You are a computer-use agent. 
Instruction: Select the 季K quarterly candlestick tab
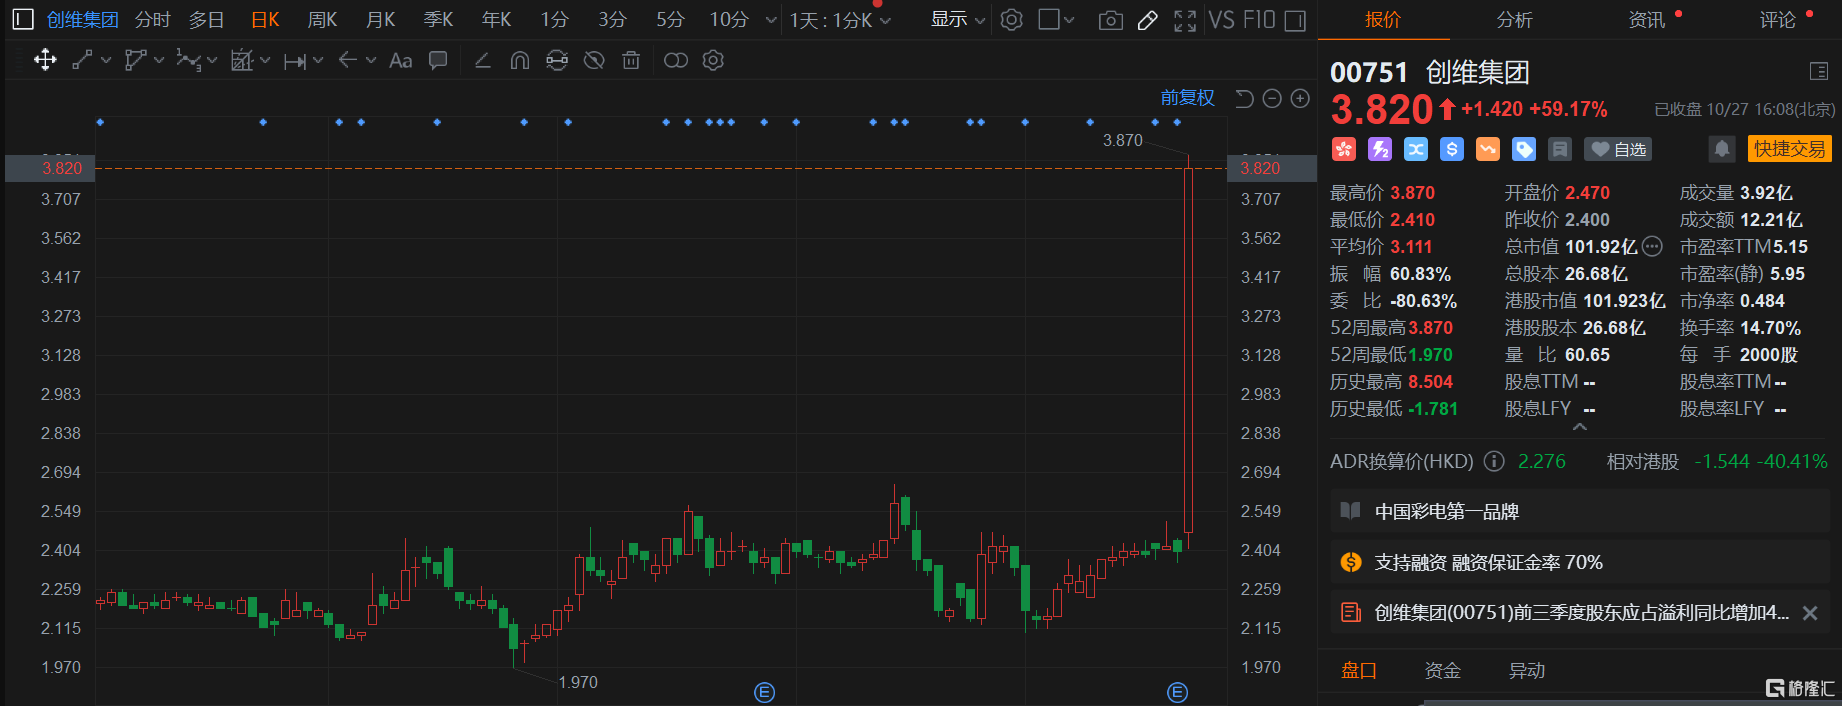pyautogui.click(x=439, y=20)
